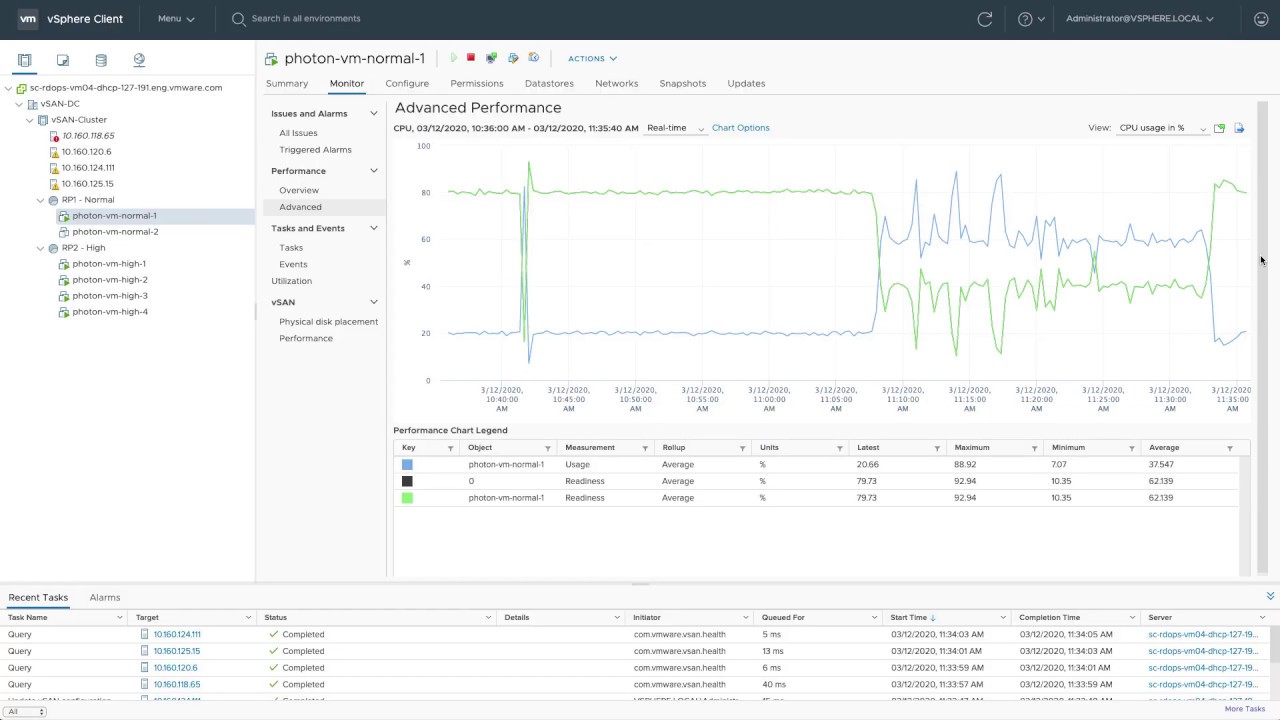Image resolution: width=1280 pixels, height=720 pixels.
Task: Open the Hosts and Clusters inventory view
Action: pos(25,60)
